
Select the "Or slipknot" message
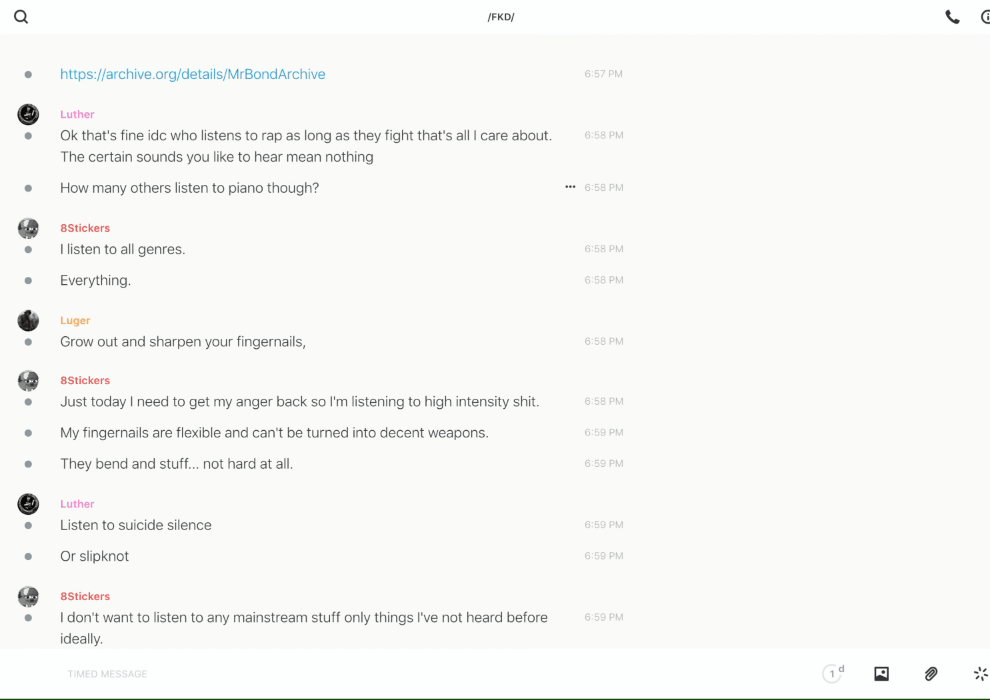tap(94, 556)
